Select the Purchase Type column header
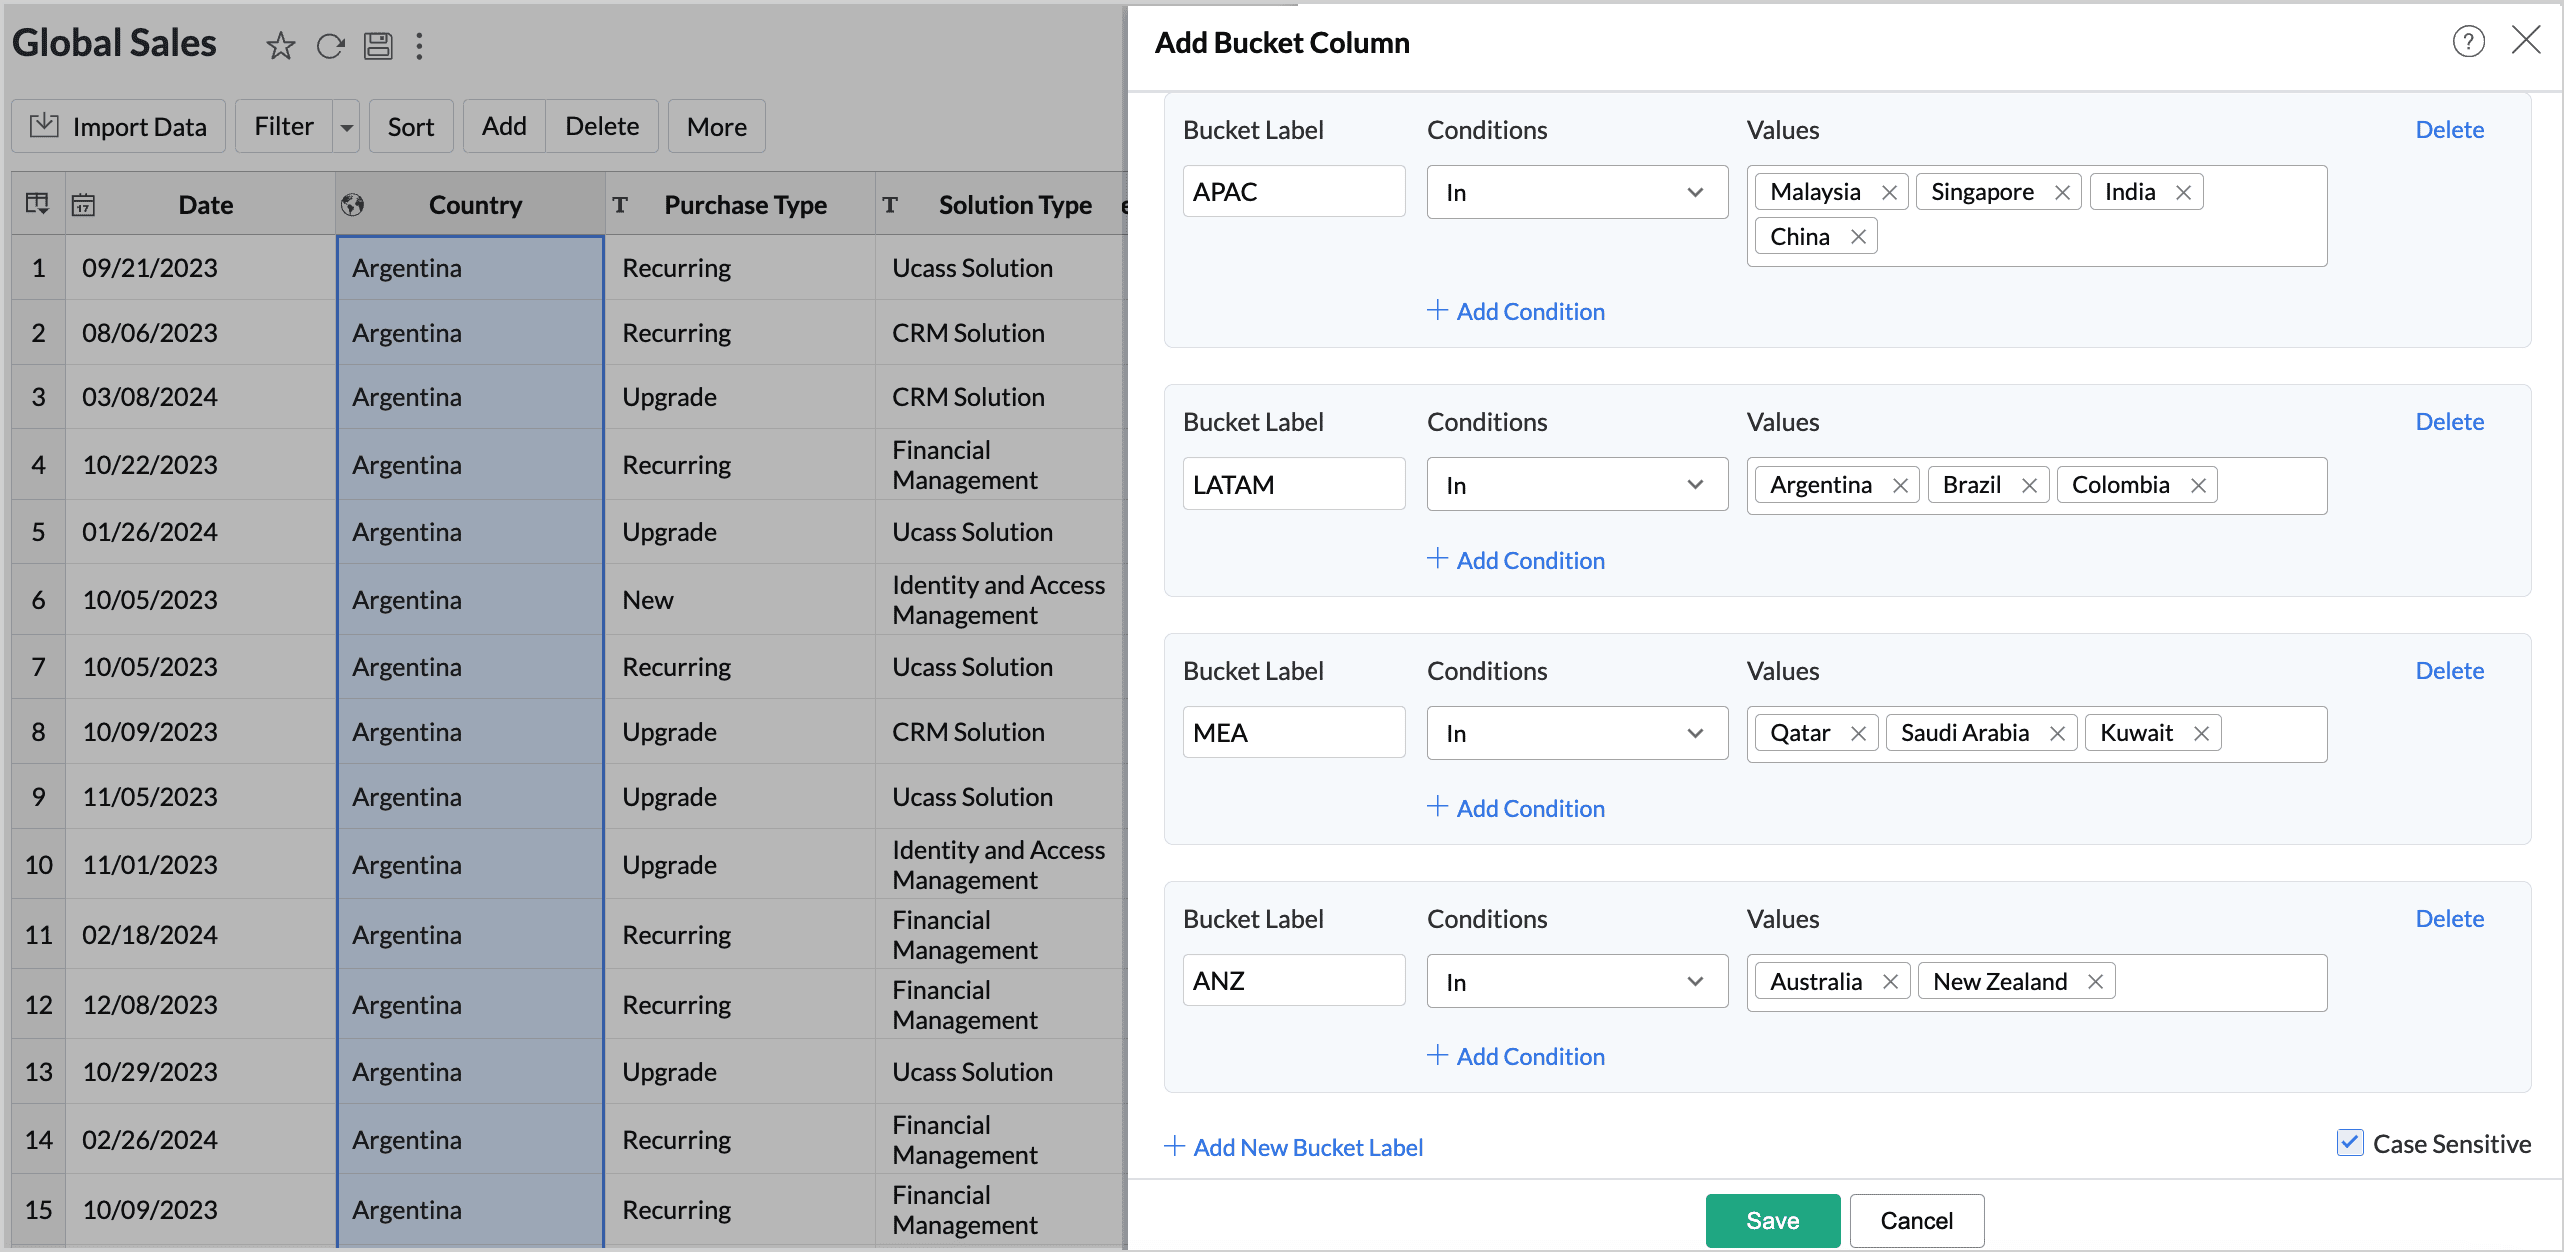 [740, 204]
